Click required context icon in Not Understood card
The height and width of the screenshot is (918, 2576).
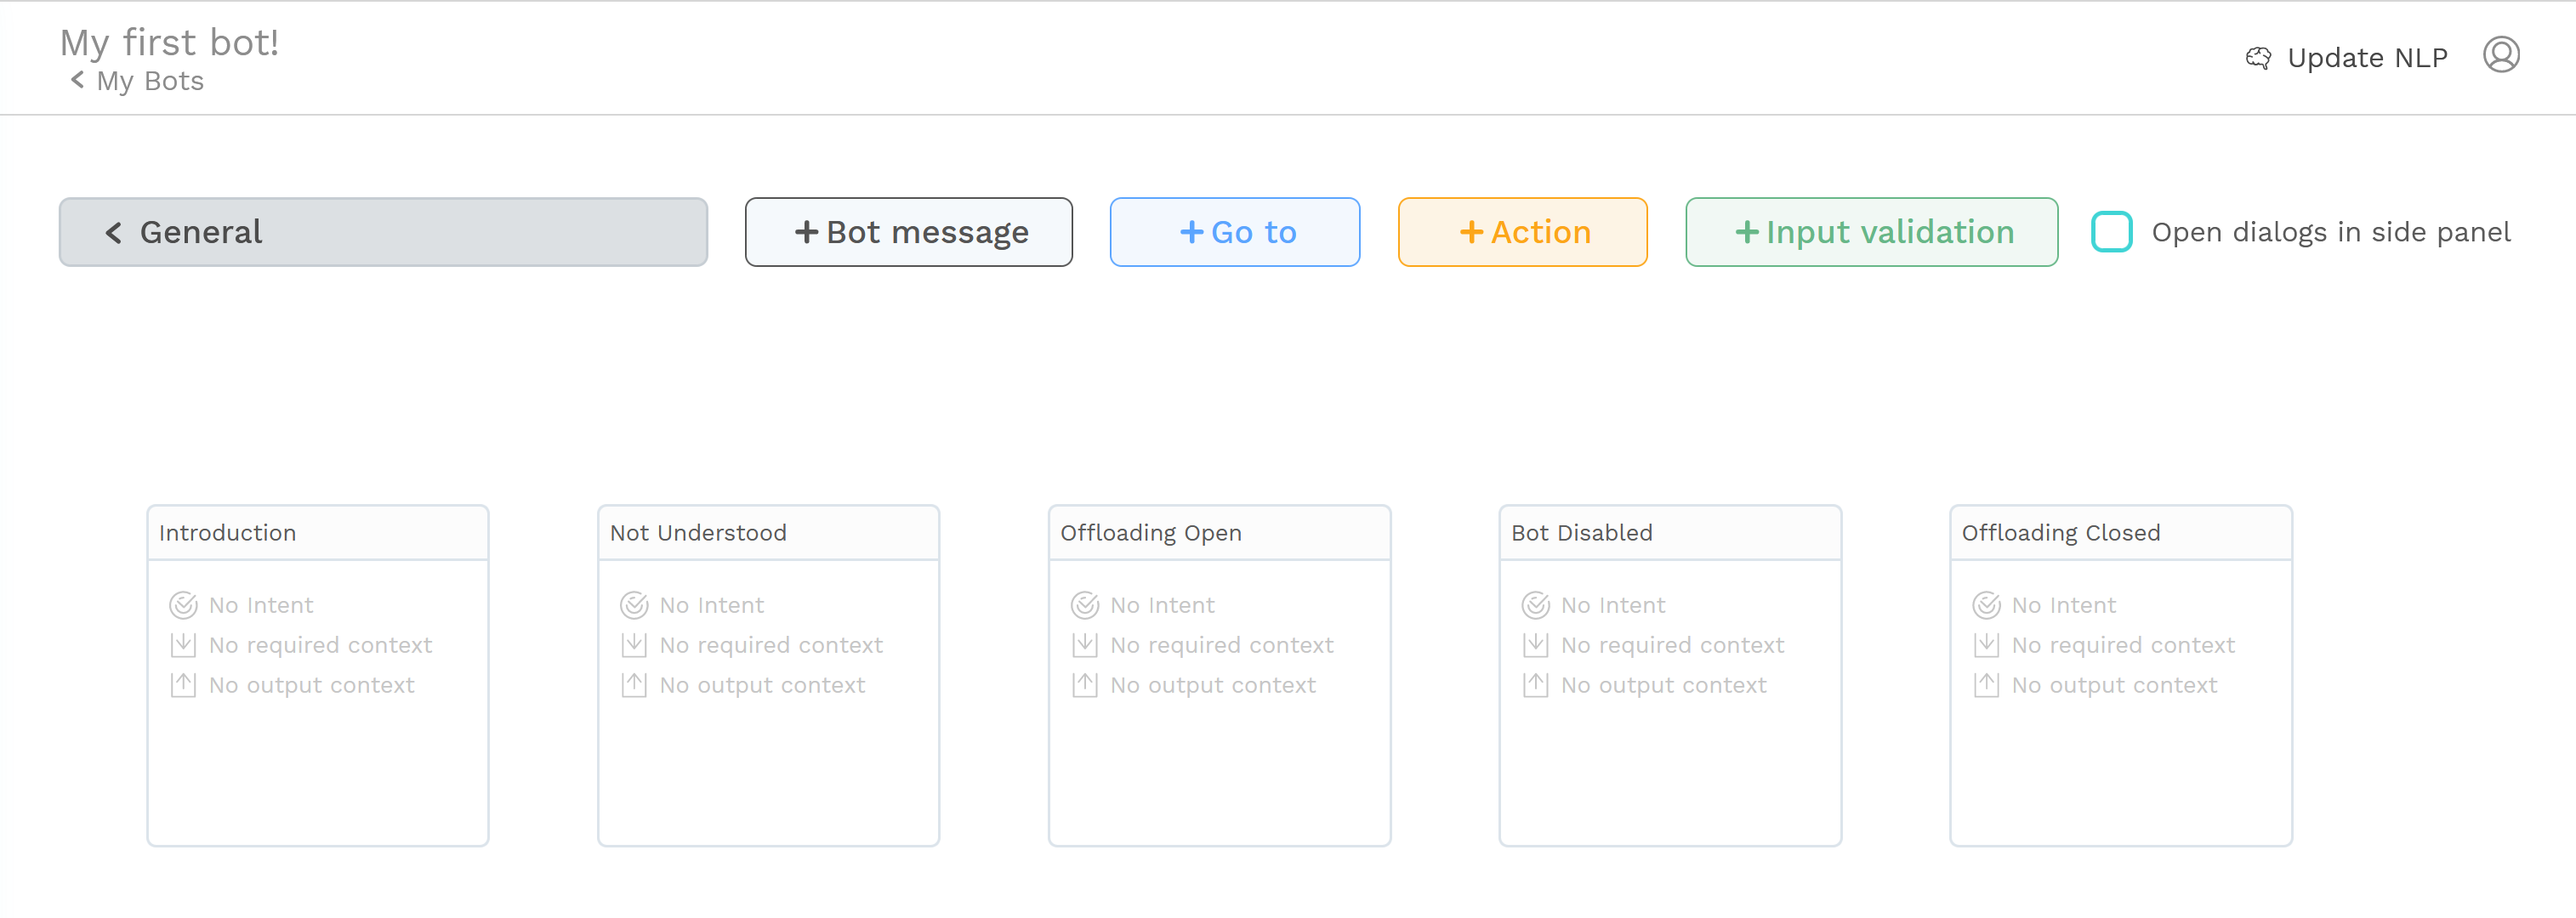click(634, 645)
